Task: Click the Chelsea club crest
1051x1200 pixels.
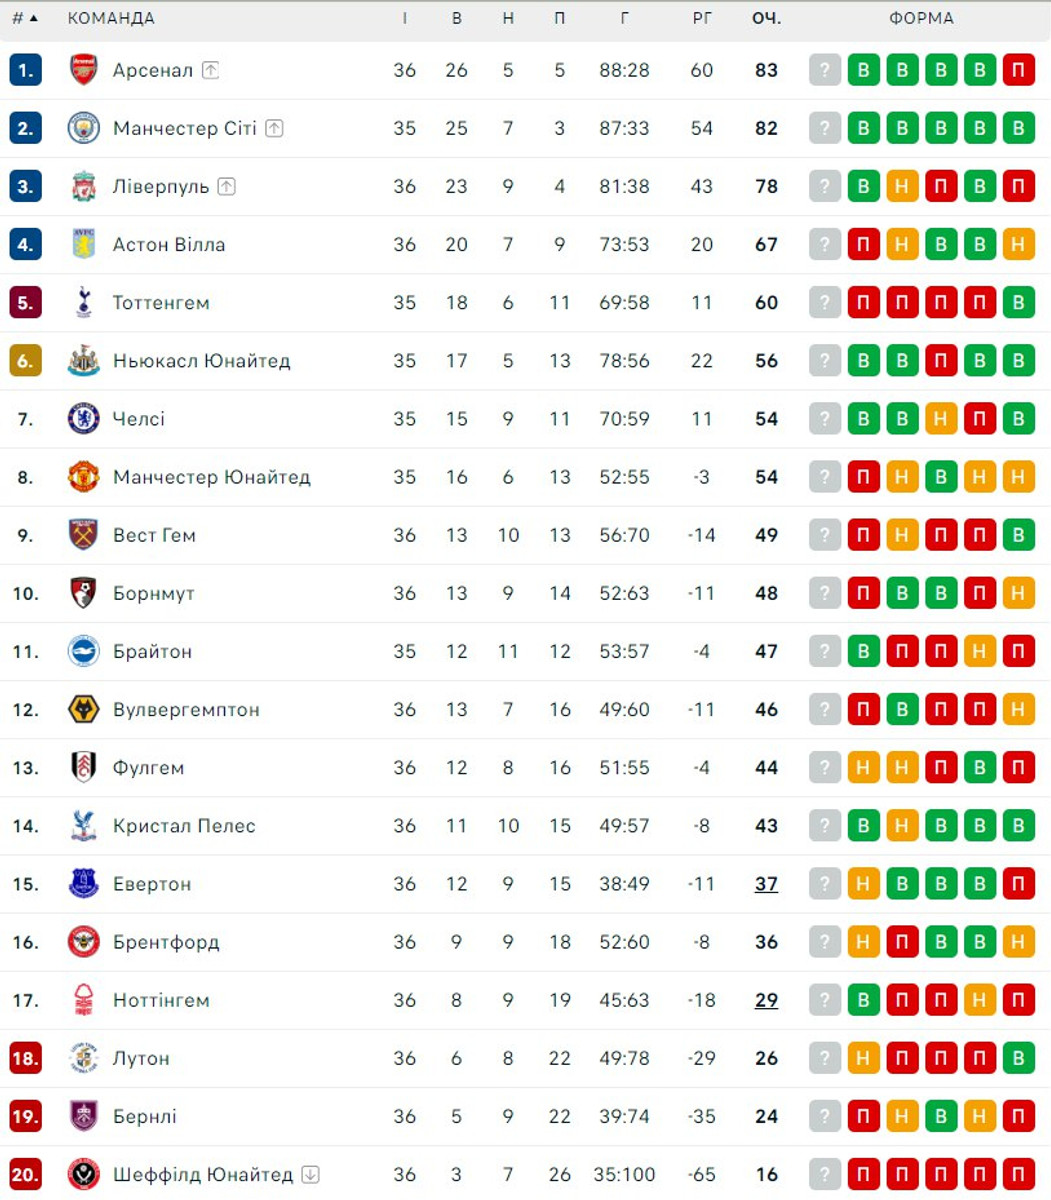Action: (84, 418)
